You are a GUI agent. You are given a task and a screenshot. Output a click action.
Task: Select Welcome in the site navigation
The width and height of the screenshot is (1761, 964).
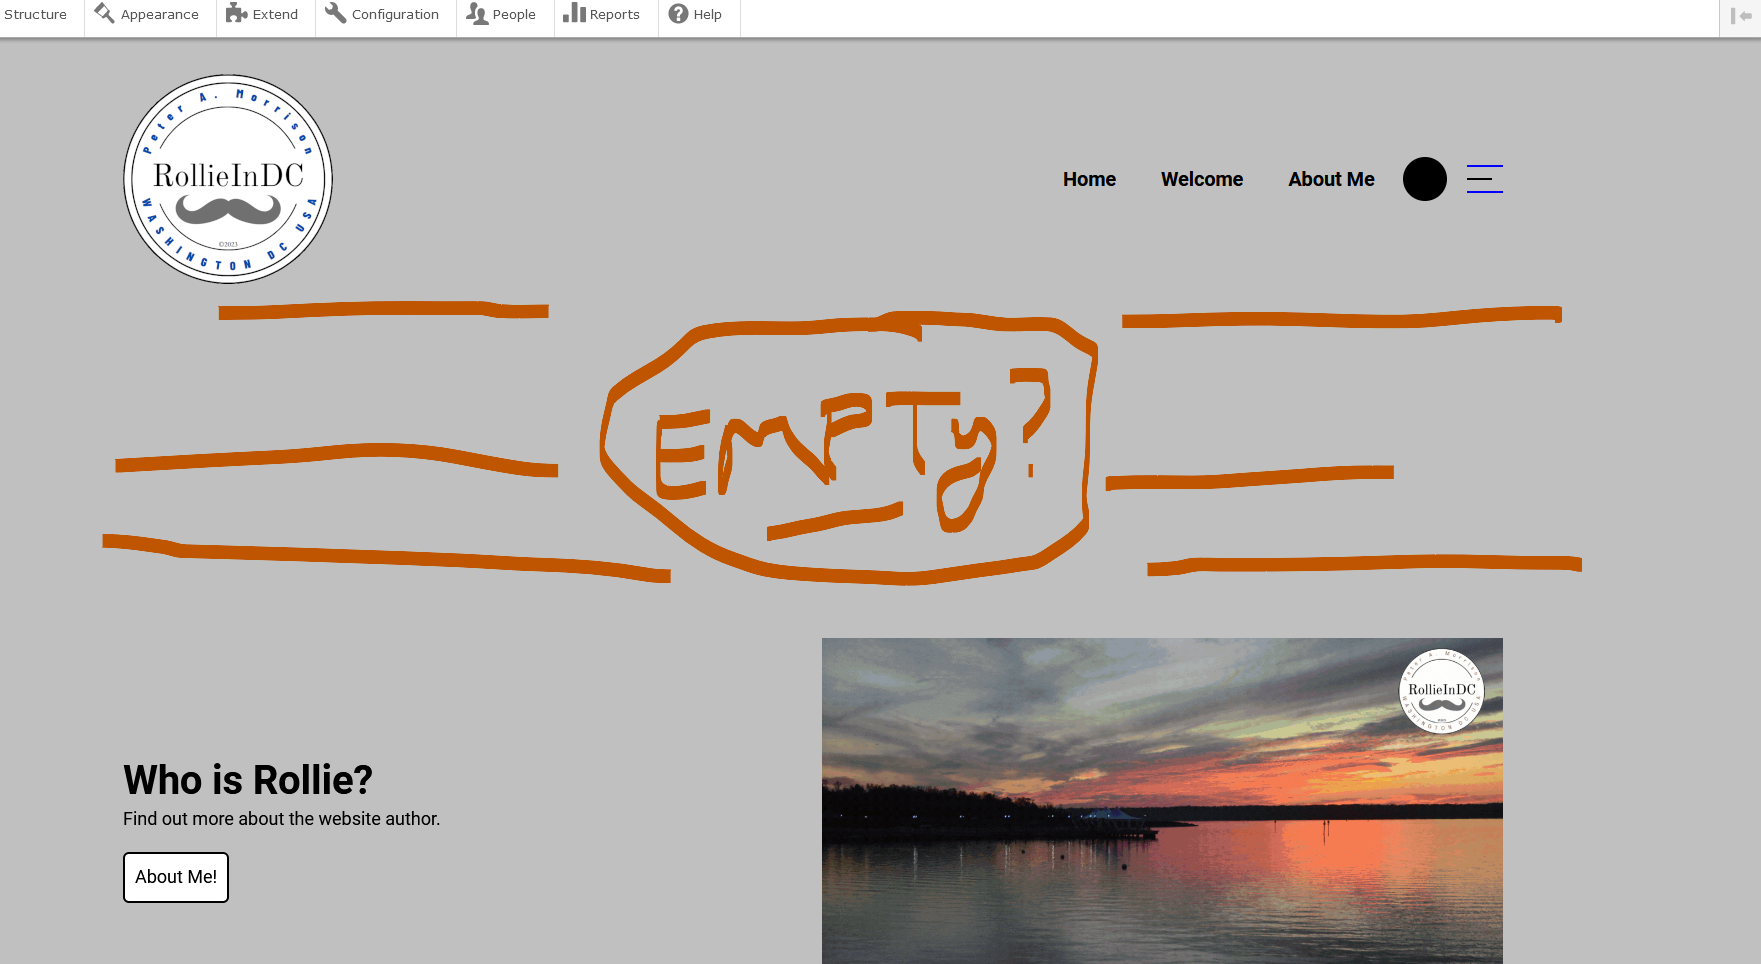[1201, 179]
